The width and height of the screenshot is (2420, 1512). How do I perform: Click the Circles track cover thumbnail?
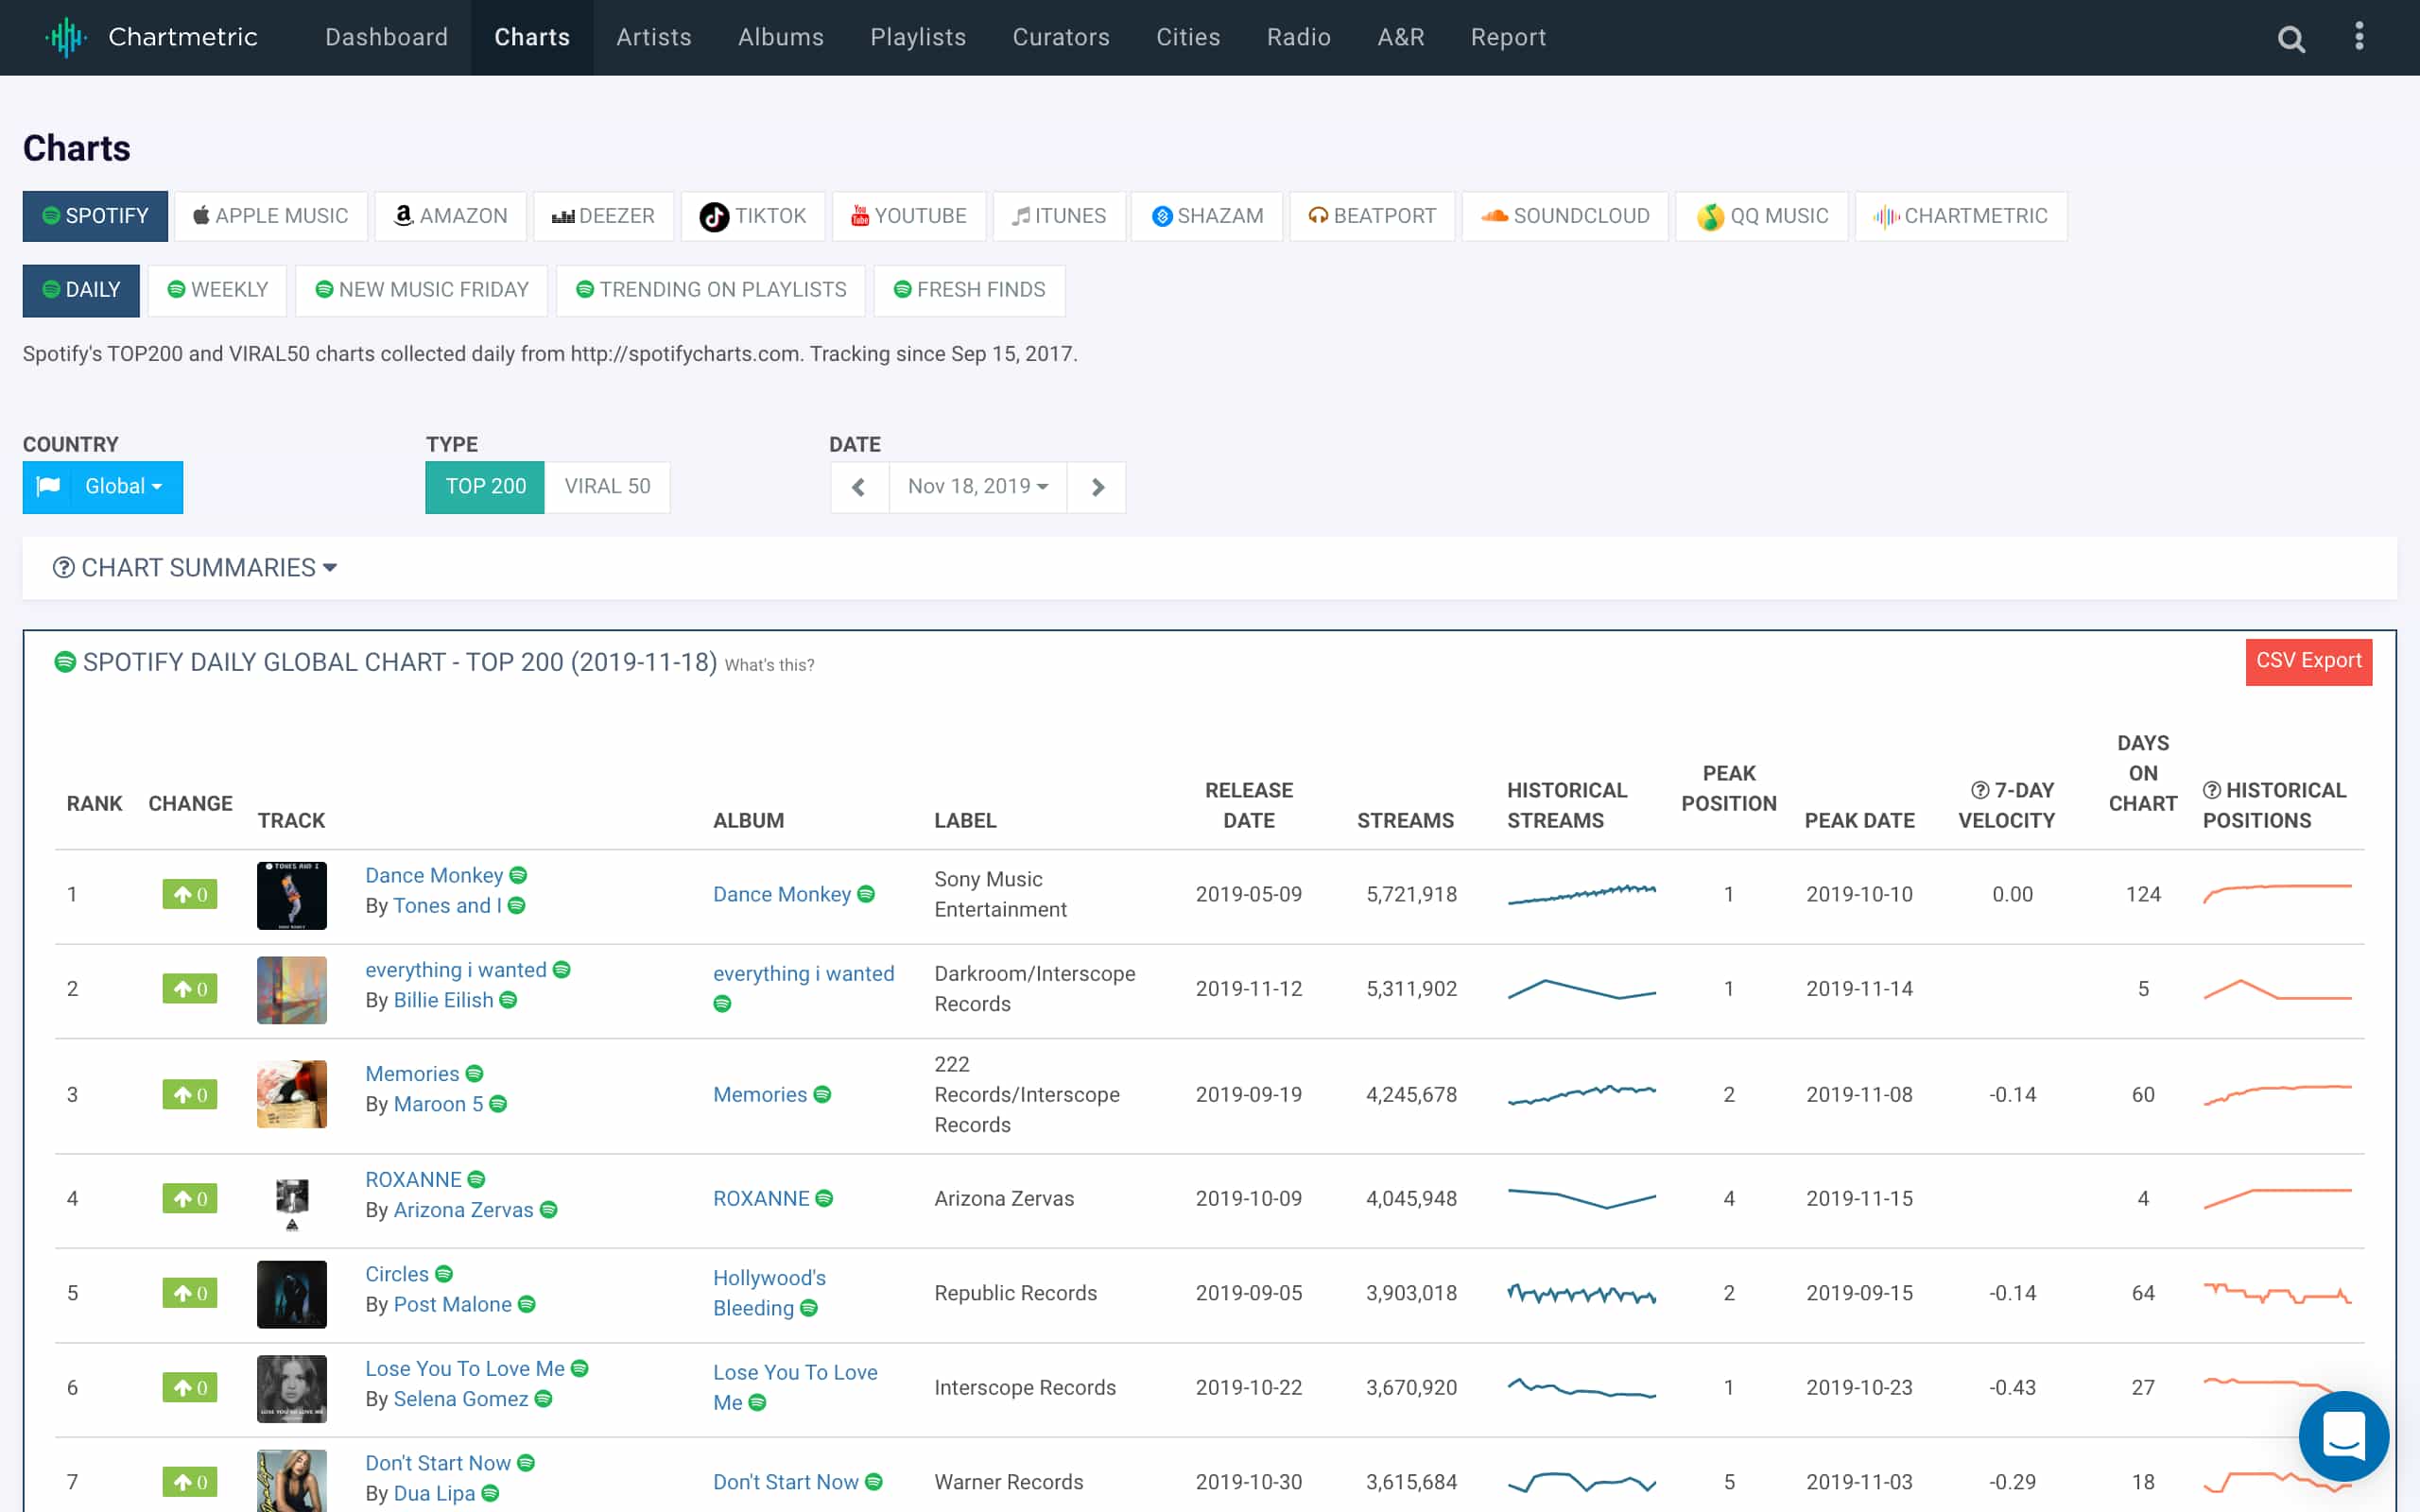[x=291, y=1293]
